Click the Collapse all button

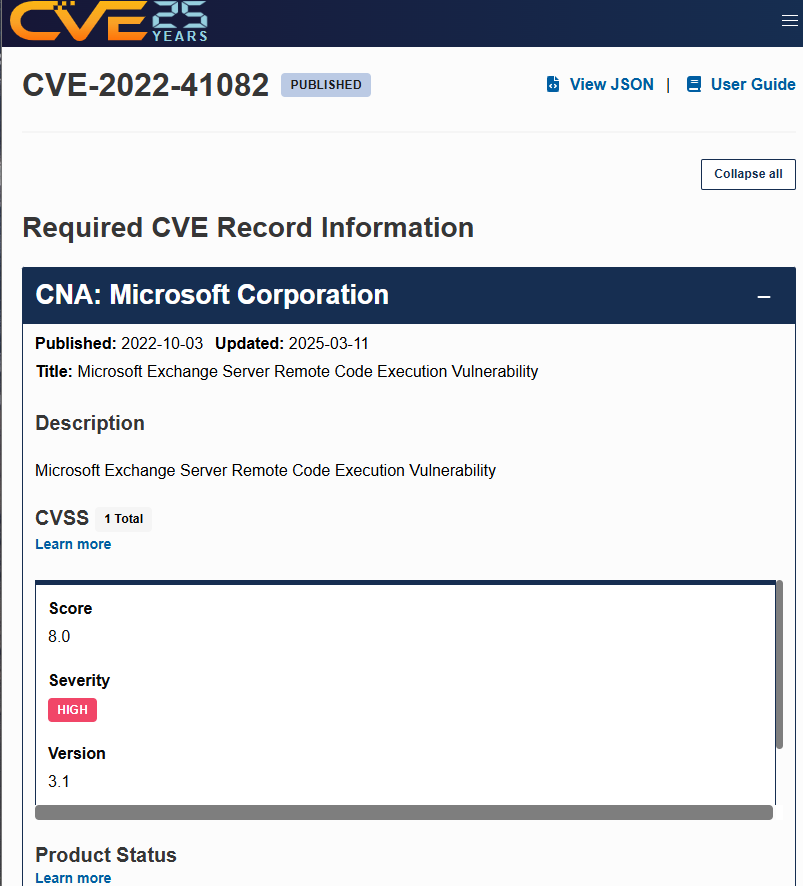pos(748,174)
